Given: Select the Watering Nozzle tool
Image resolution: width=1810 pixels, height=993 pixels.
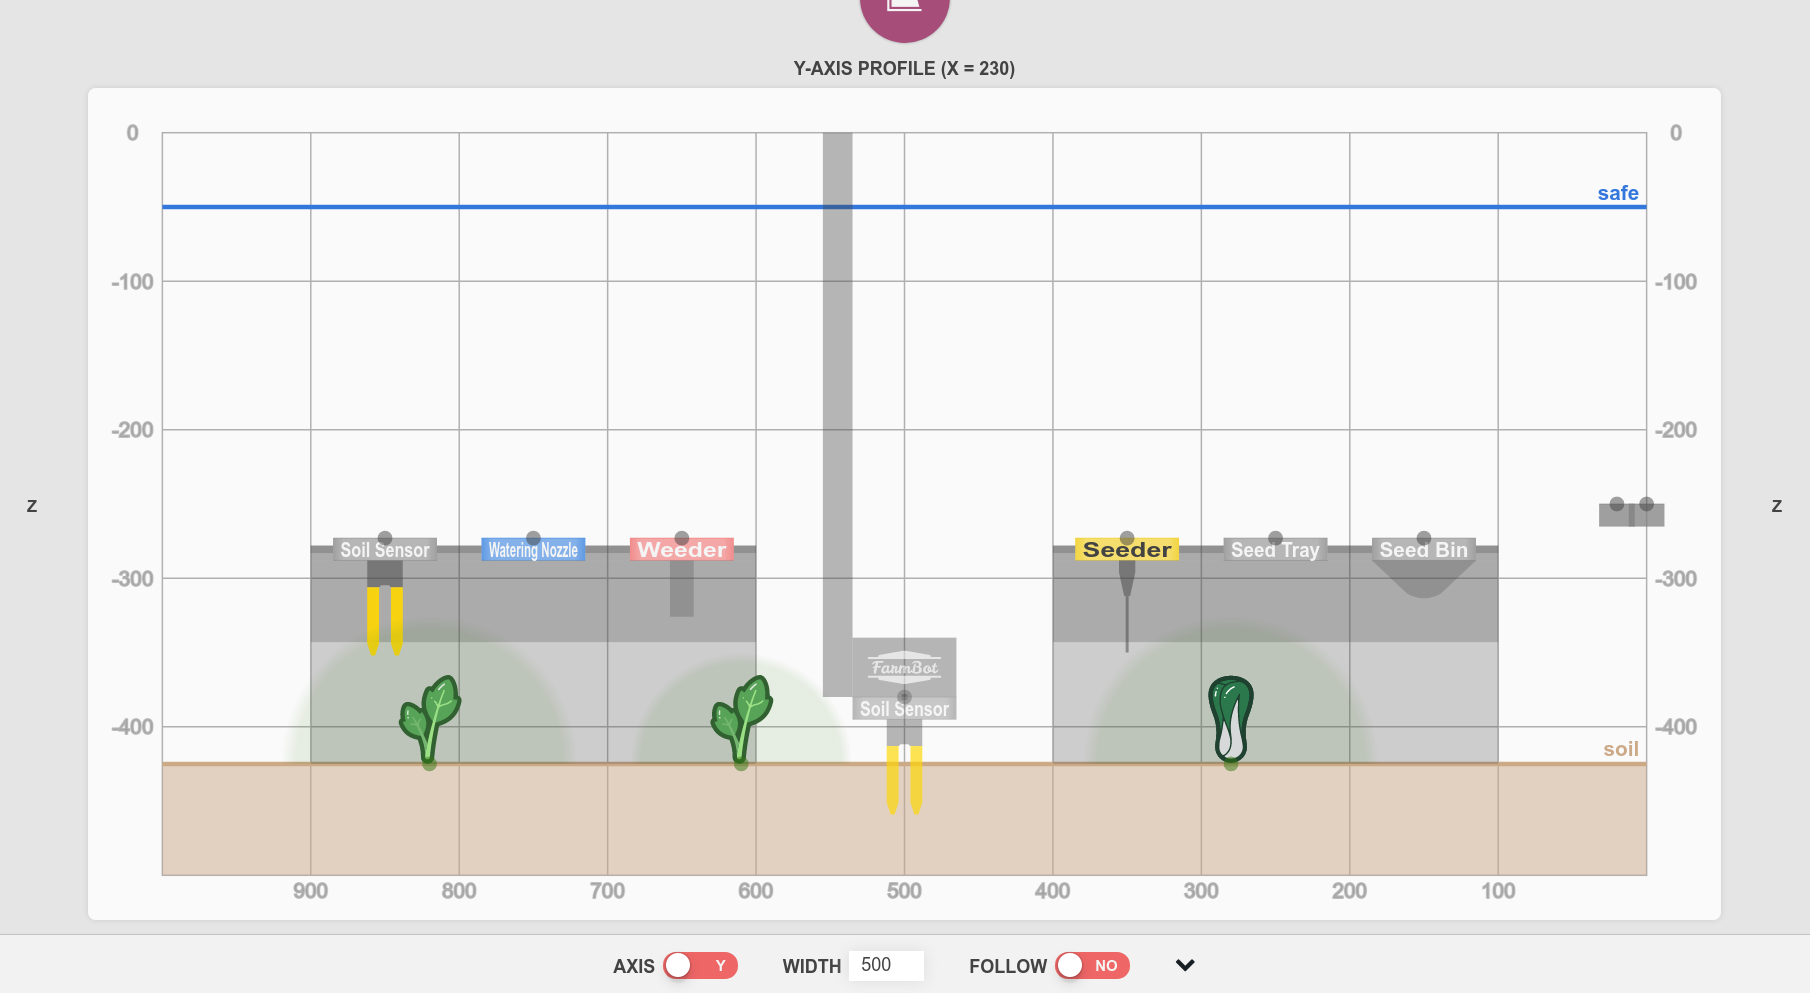Looking at the screenshot, I should (533, 549).
